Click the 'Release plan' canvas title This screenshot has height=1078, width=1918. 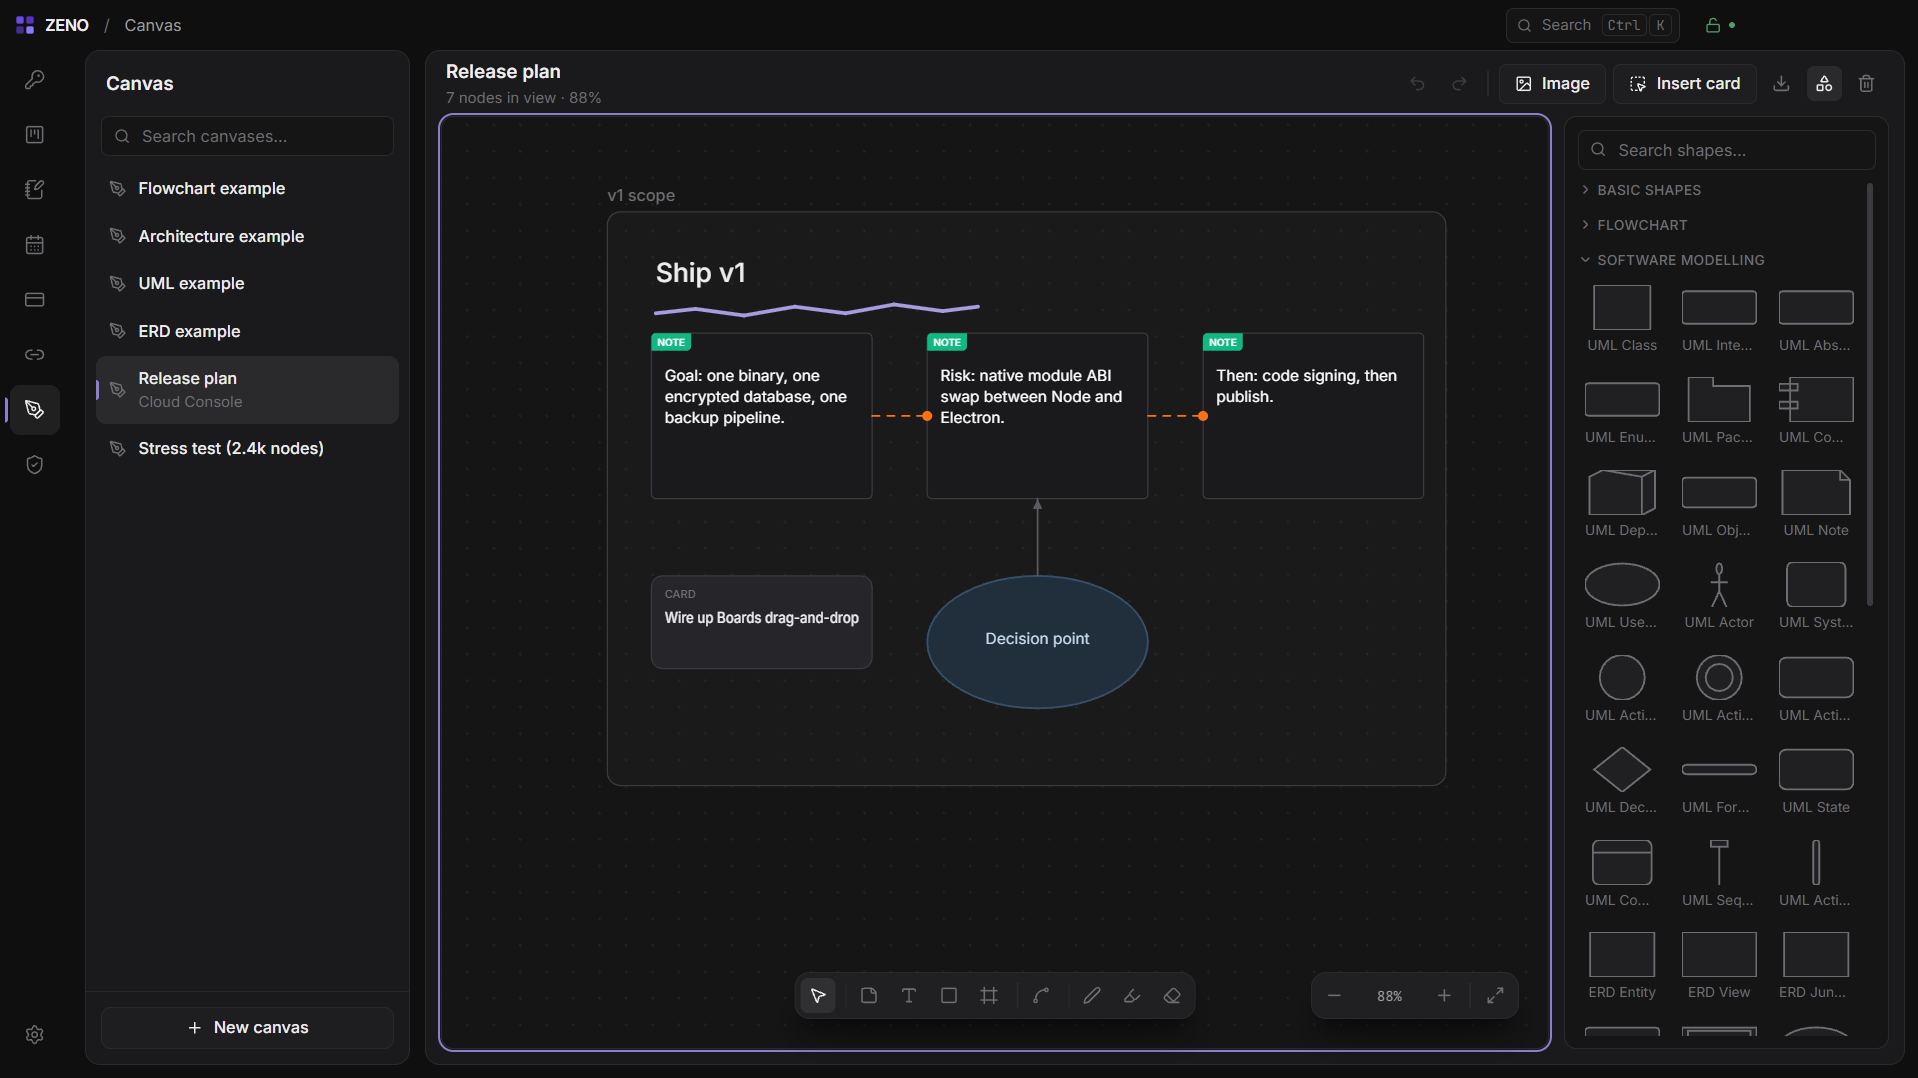click(503, 72)
